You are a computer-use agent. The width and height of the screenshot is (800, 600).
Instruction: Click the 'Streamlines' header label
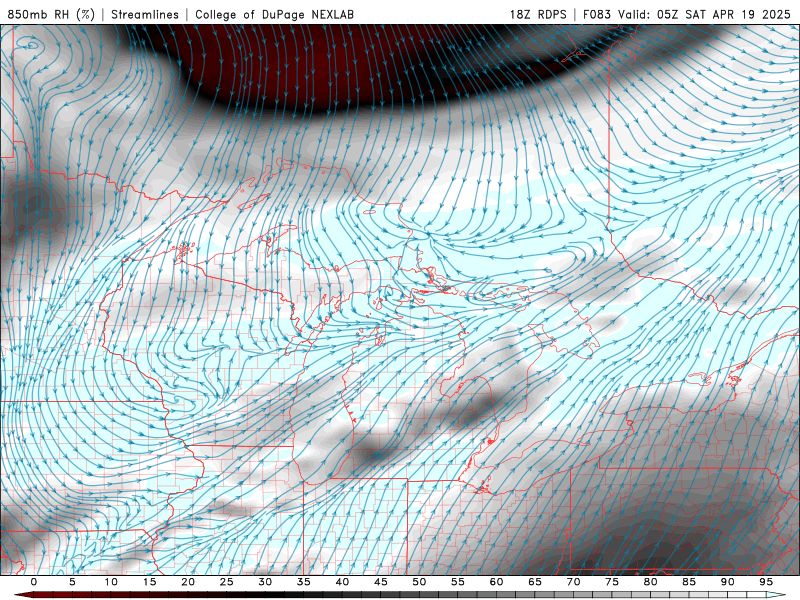tap(145, 14)
